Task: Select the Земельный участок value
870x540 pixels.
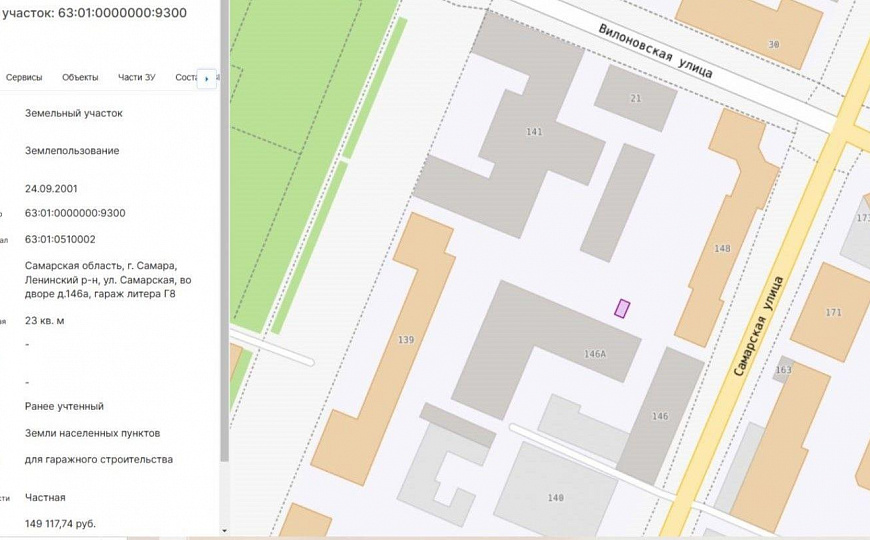Action: coord(74,113)
